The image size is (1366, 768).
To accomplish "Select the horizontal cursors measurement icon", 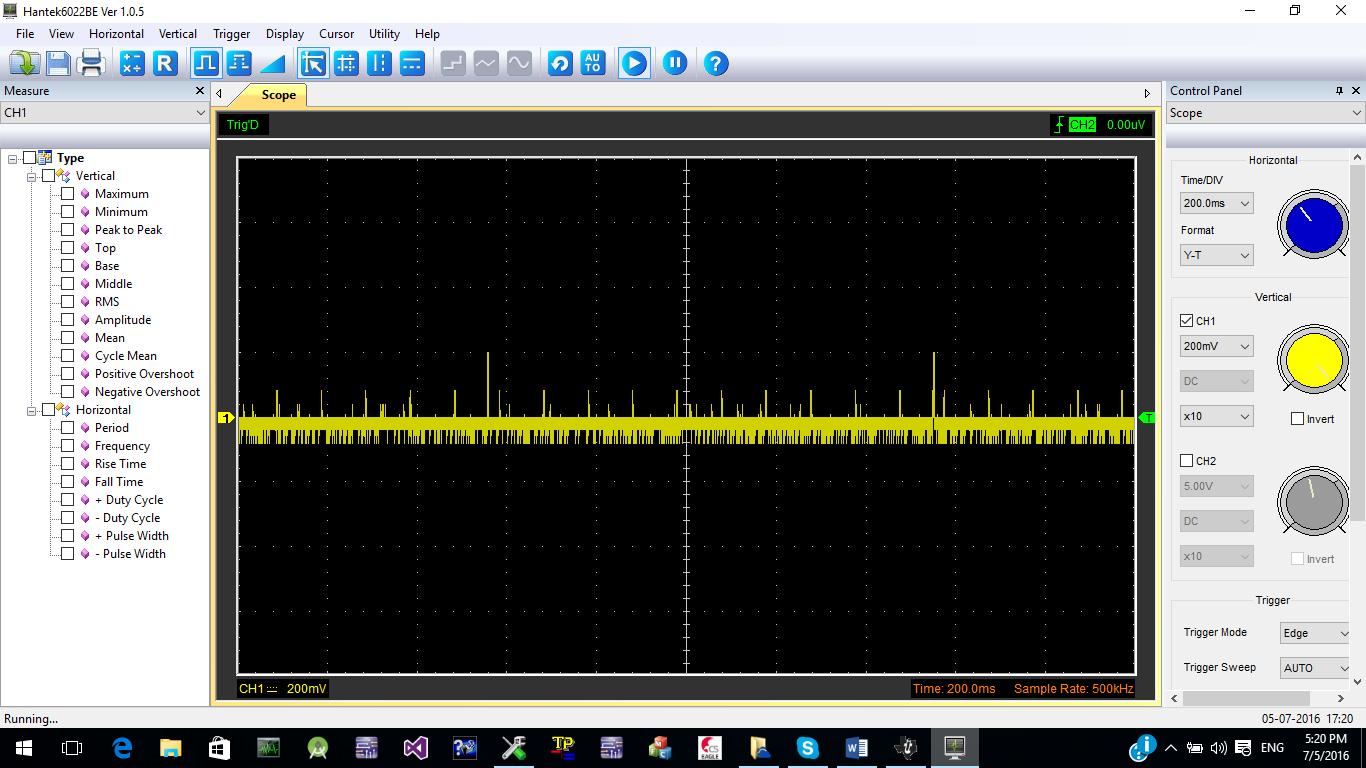I will point(412,63).
